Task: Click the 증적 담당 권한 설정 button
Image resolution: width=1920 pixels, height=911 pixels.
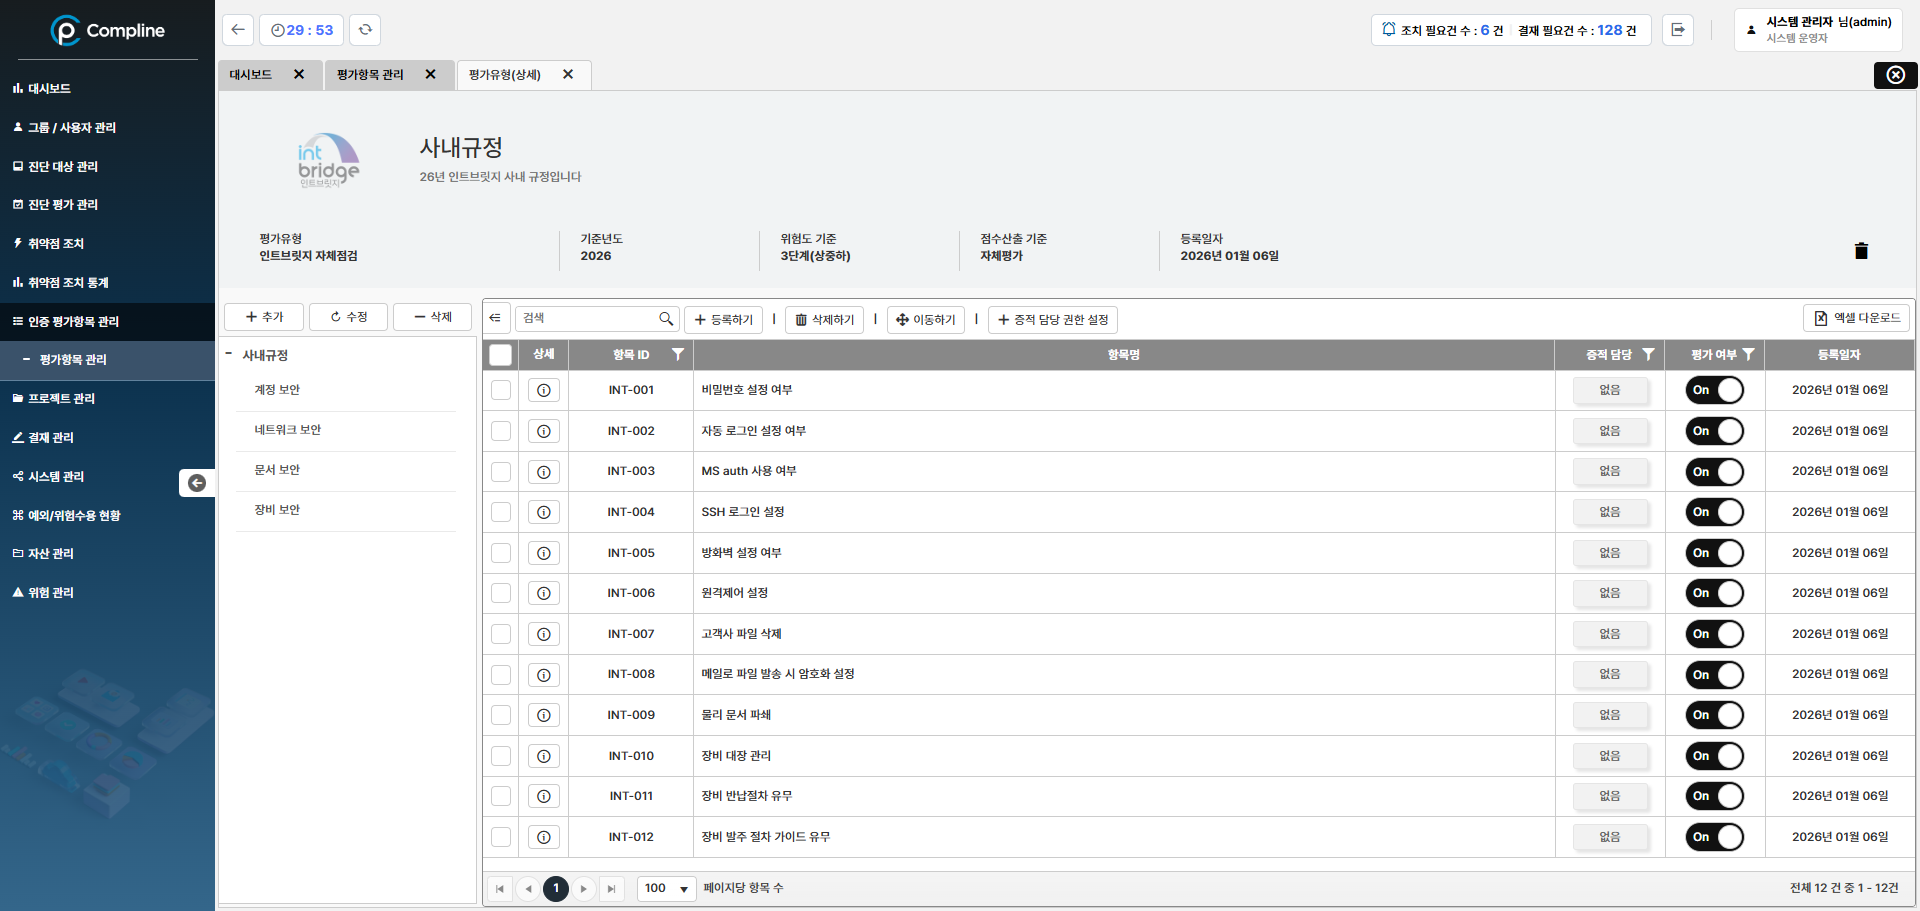Action: tap(1052, 319)
